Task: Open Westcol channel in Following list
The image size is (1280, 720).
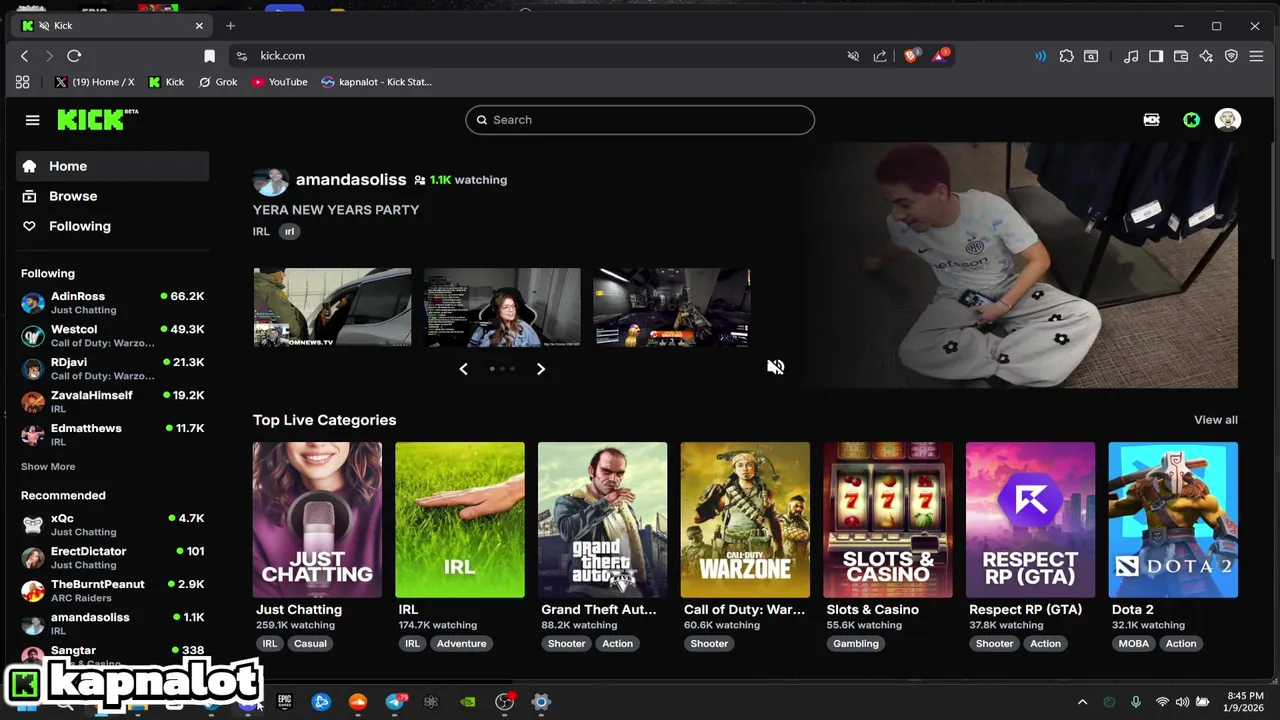Action: coord(112,336)
